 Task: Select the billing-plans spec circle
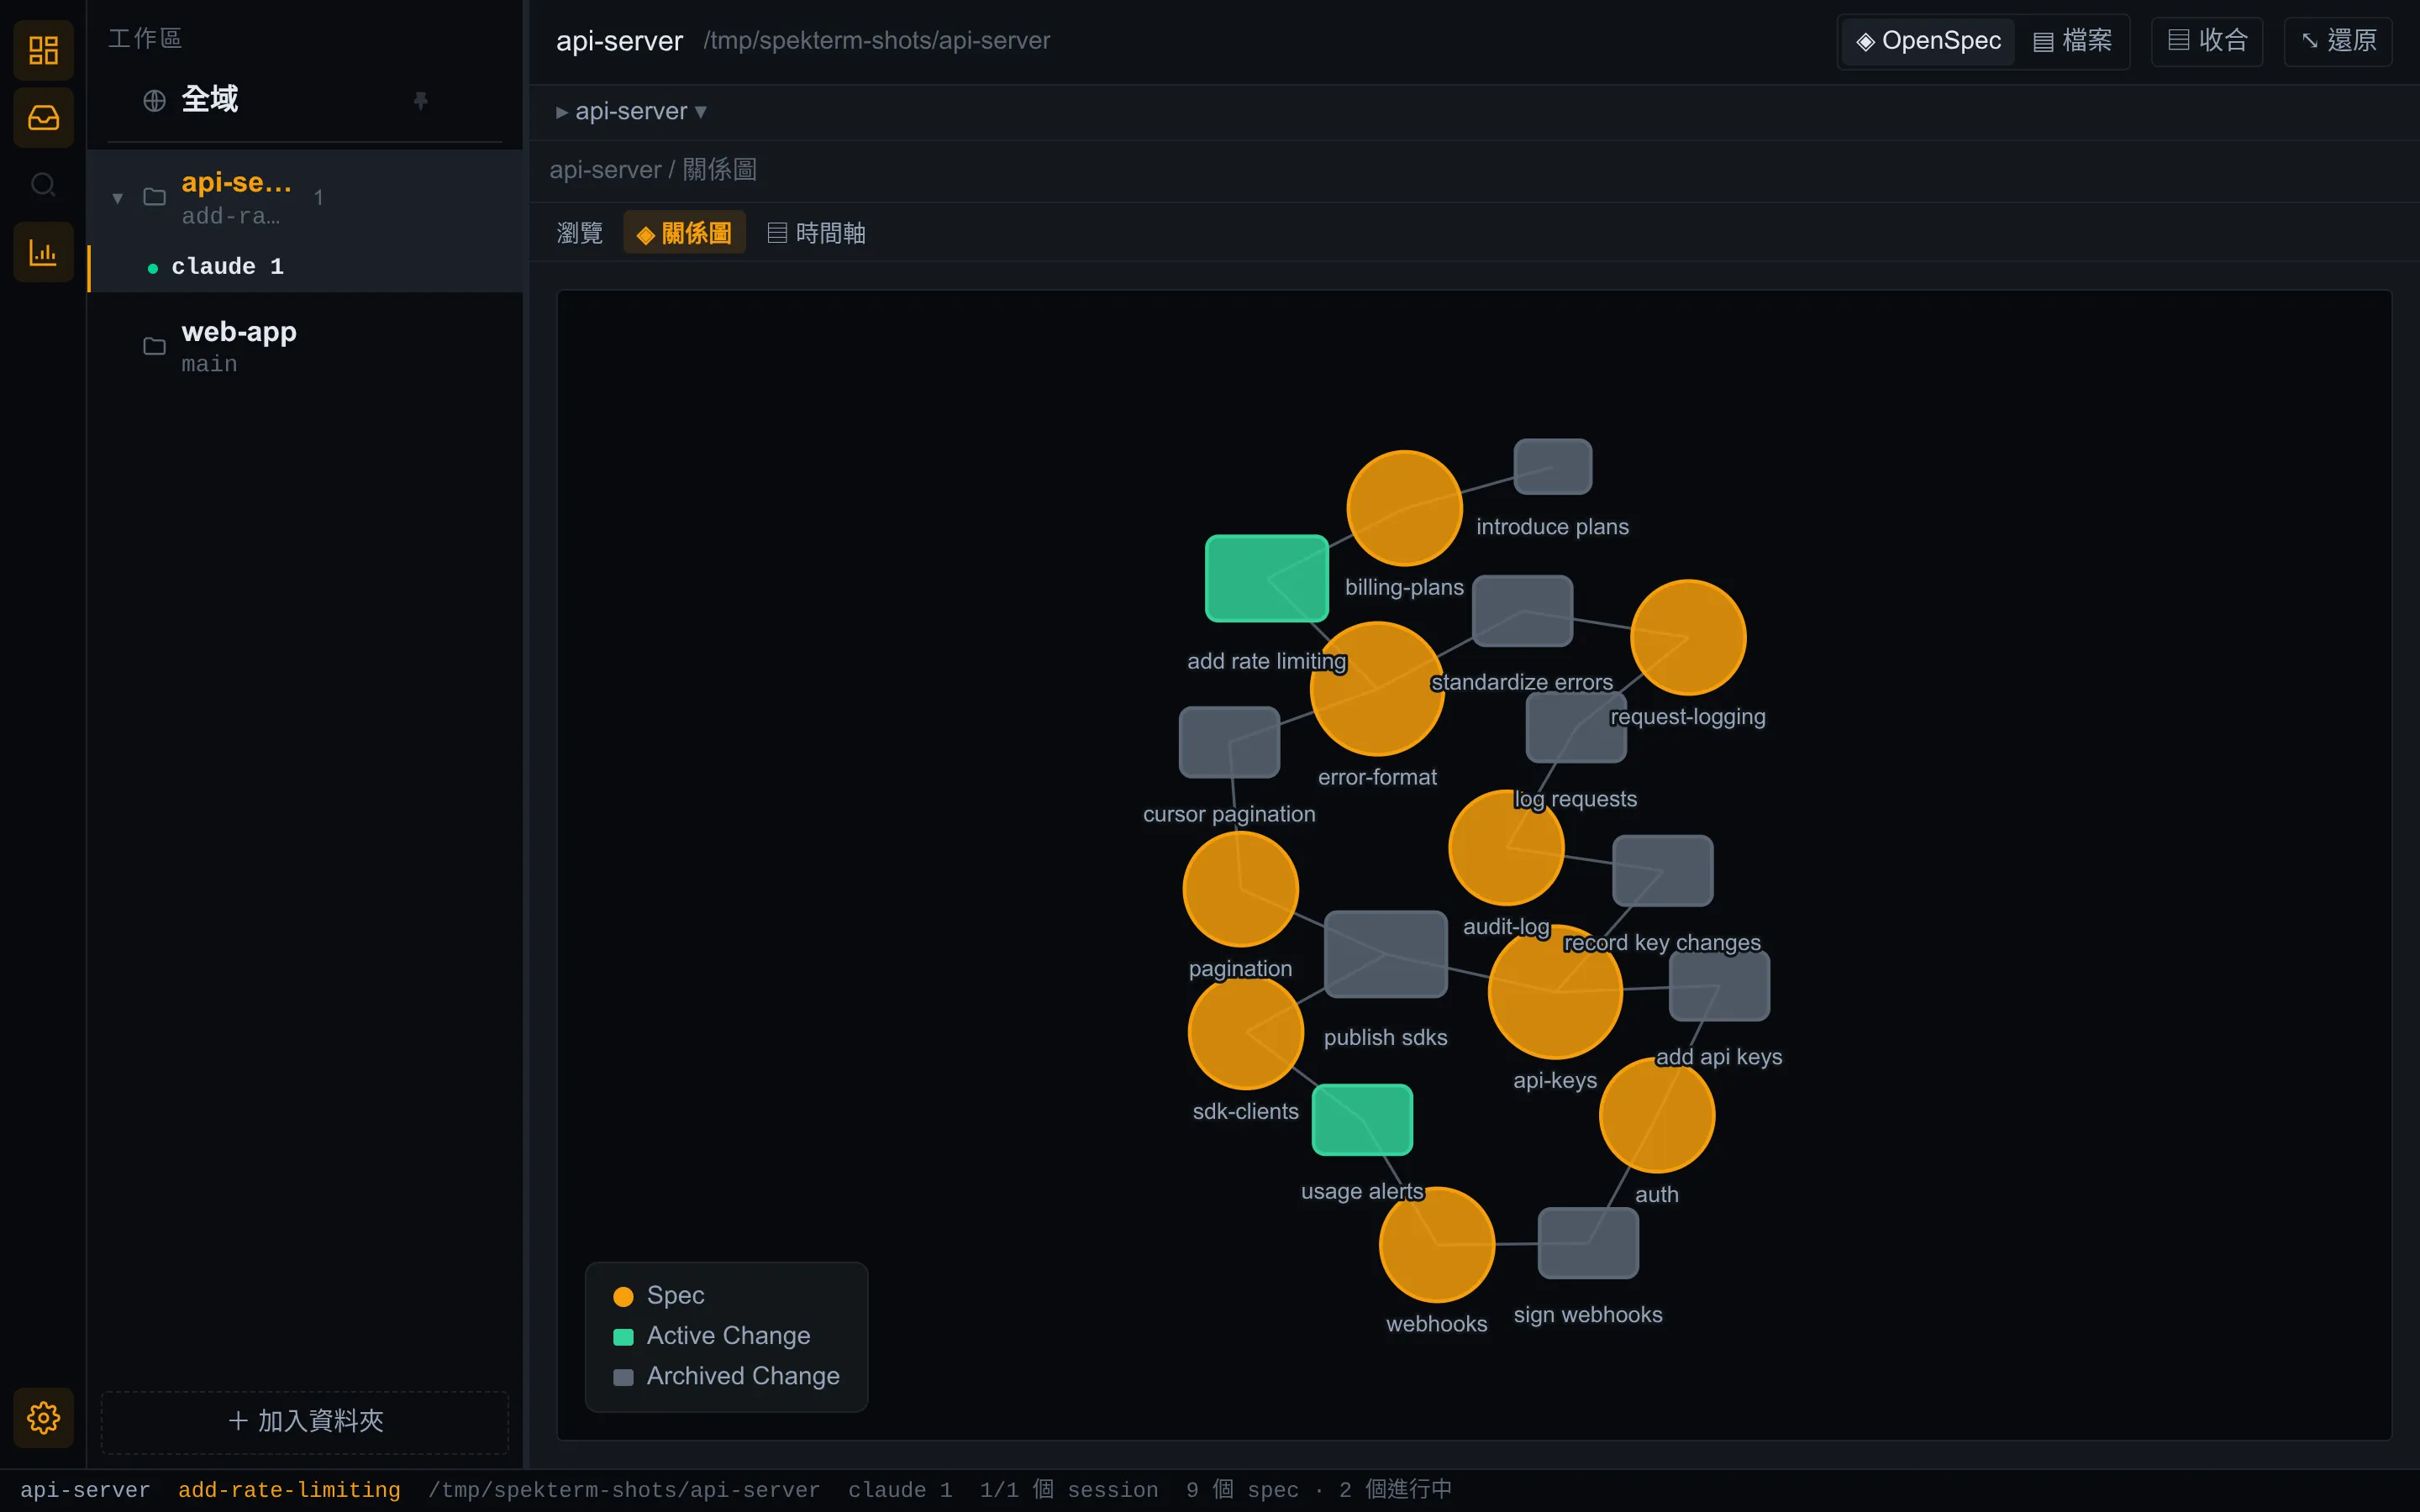pos(1404,508)
